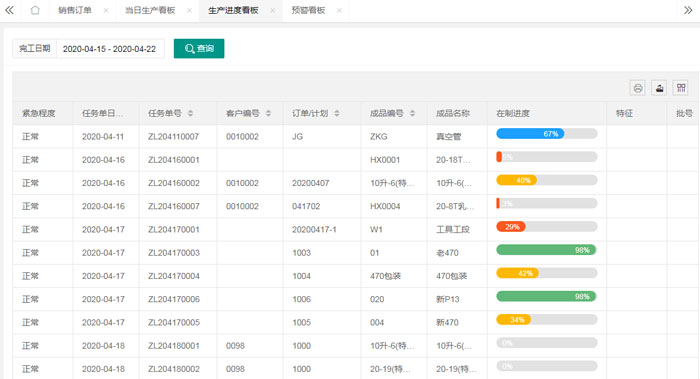Click order cell 20200407
Screen dimensions: 700x379
pyautogui.click(x=311, y=183)
